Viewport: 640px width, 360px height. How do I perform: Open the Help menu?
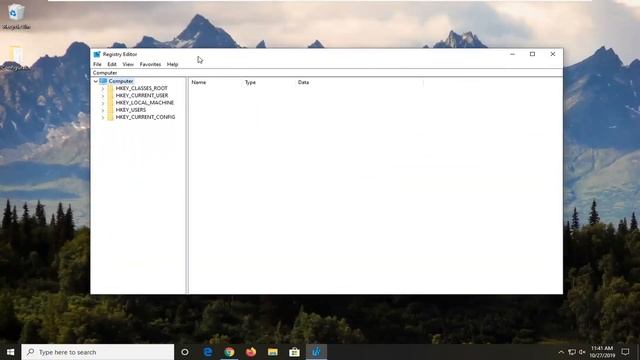pyautogui.click(x=172, y=64)
